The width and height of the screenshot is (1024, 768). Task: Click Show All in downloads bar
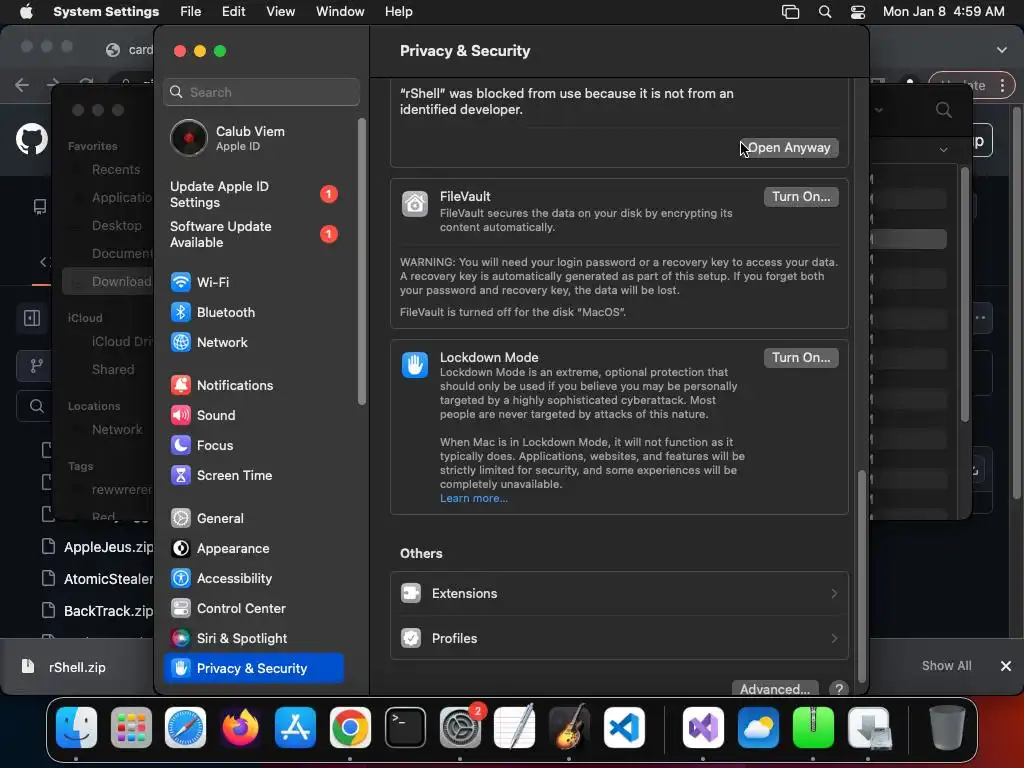[x=946, y=665]
